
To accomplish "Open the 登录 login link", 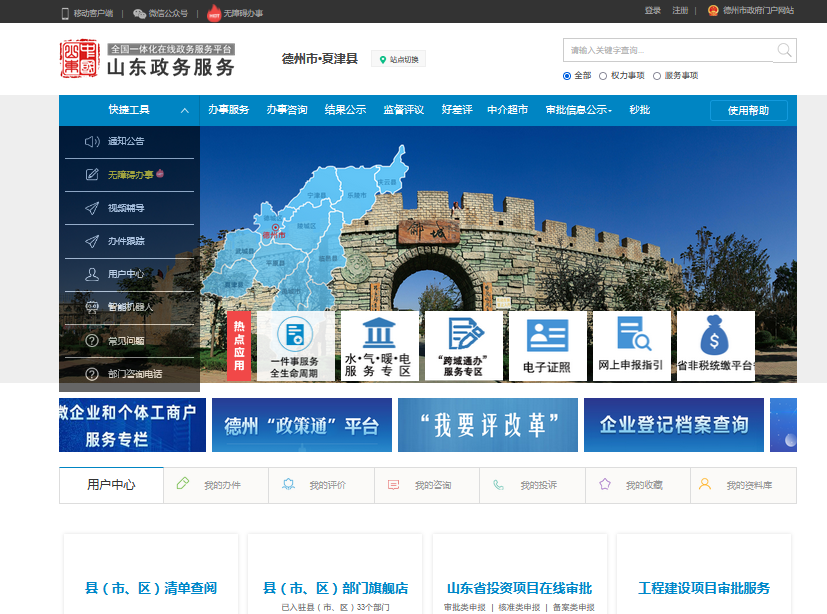I will pyautogui.click(x=653, y=11).
